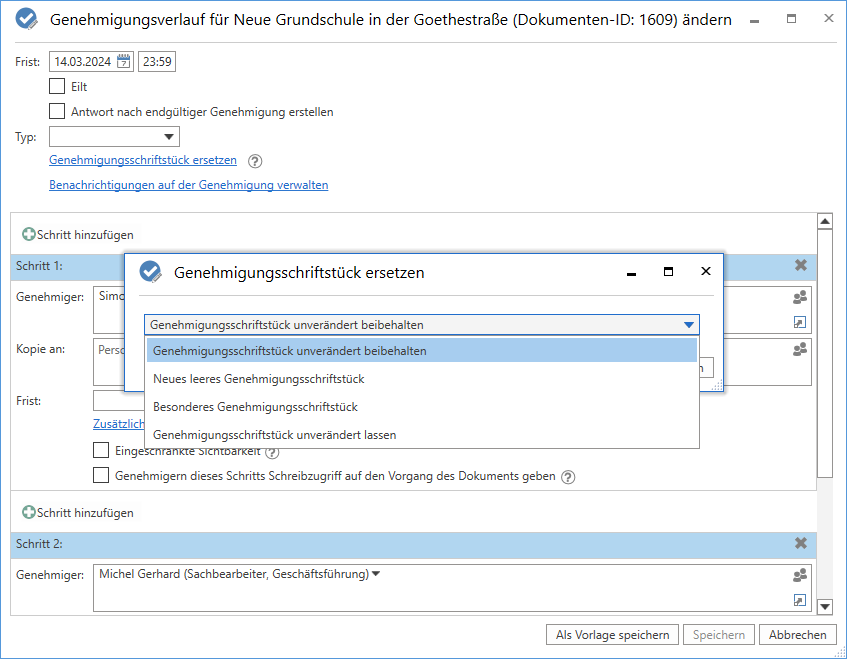Remove Schritt 1 with its X icon
This screenshot has width=847, height=659.
(800, 266)
